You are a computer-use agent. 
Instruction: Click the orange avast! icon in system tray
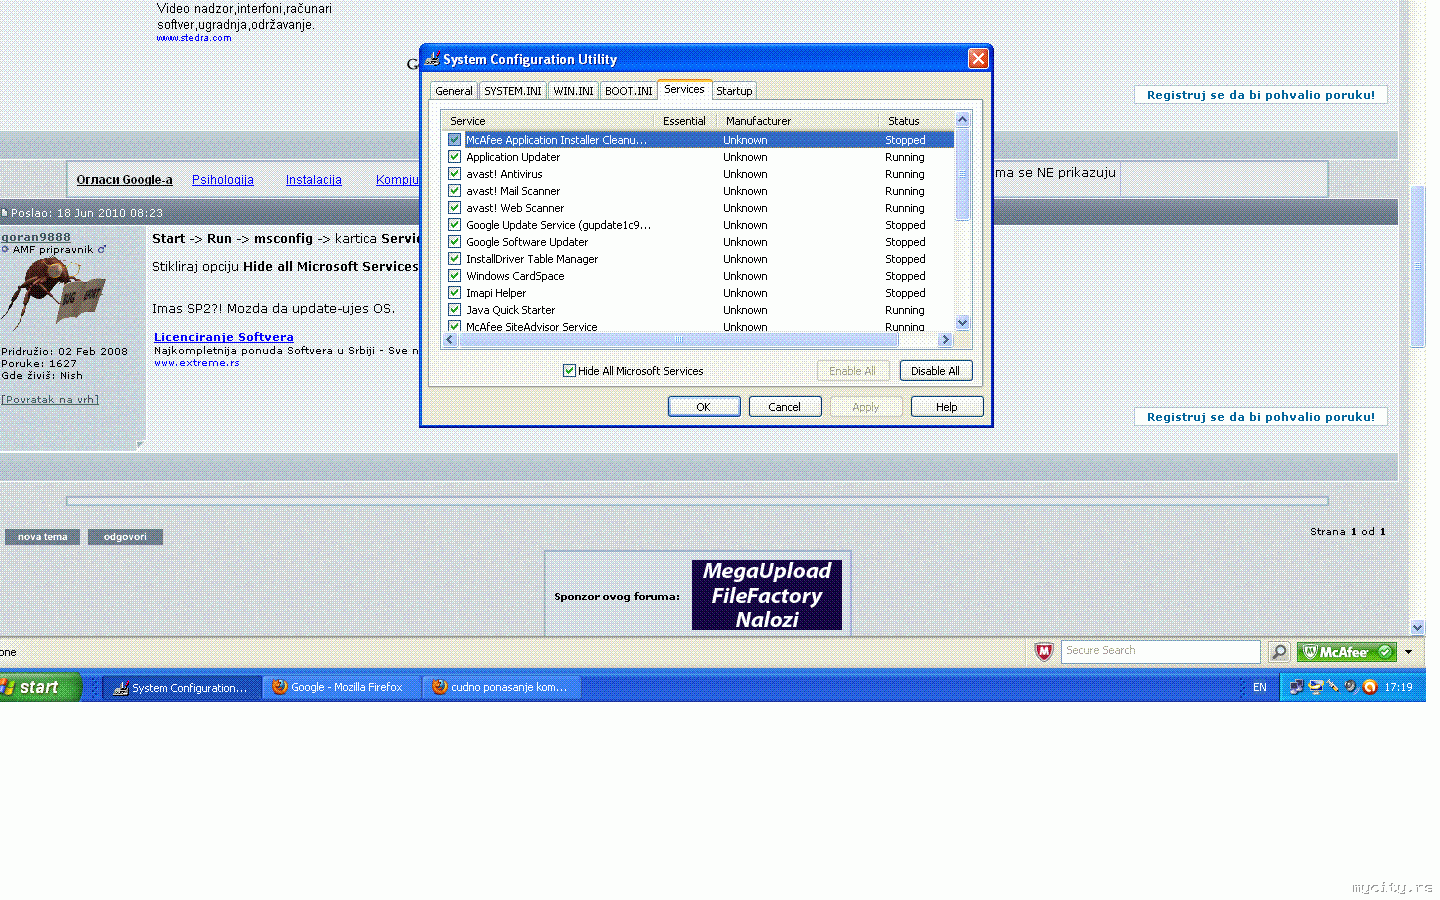[x=1370, y=687]
